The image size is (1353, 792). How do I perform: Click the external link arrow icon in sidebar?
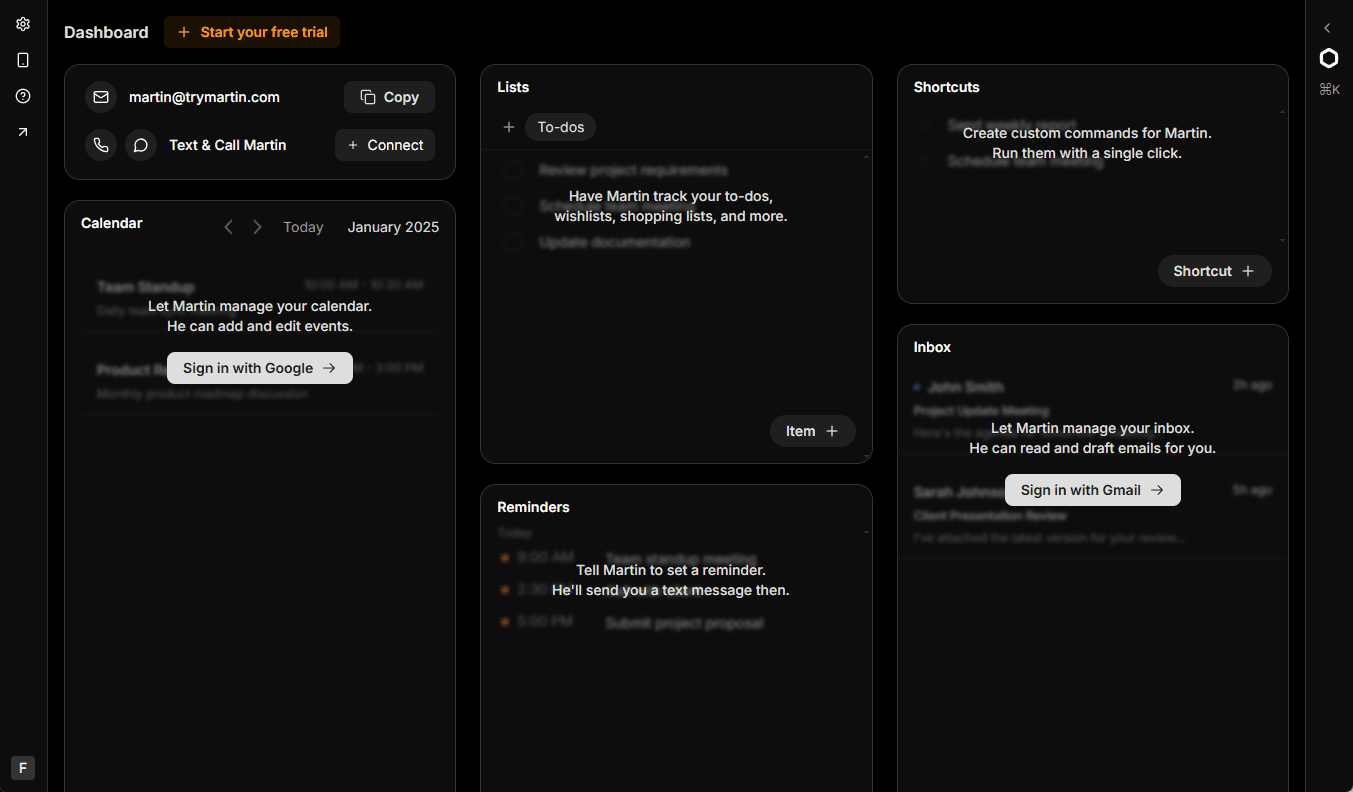click(x=23, y=132)
